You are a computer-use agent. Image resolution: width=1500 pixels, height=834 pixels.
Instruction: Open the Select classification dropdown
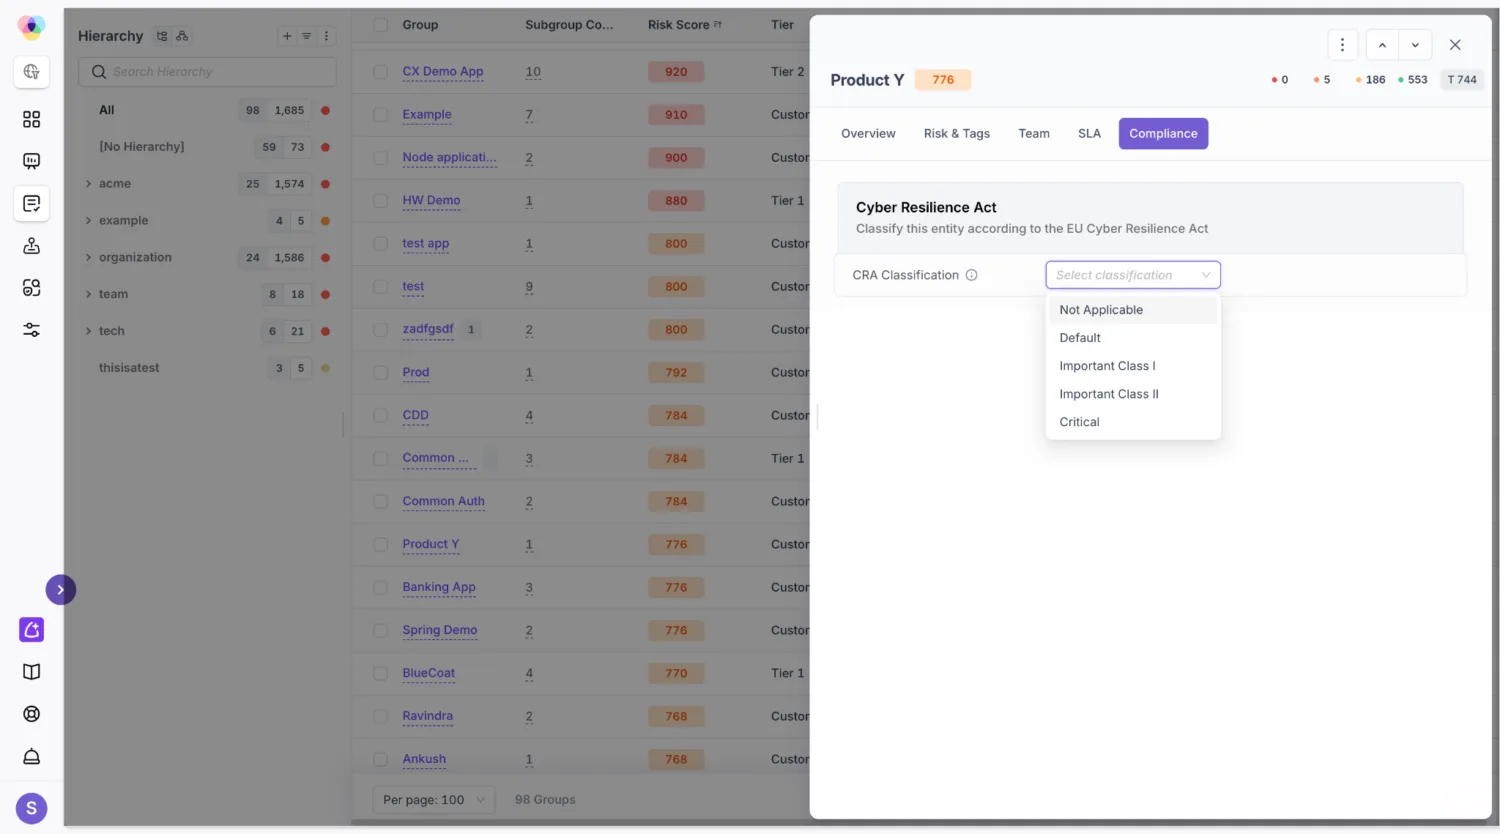coord(1133,275)
